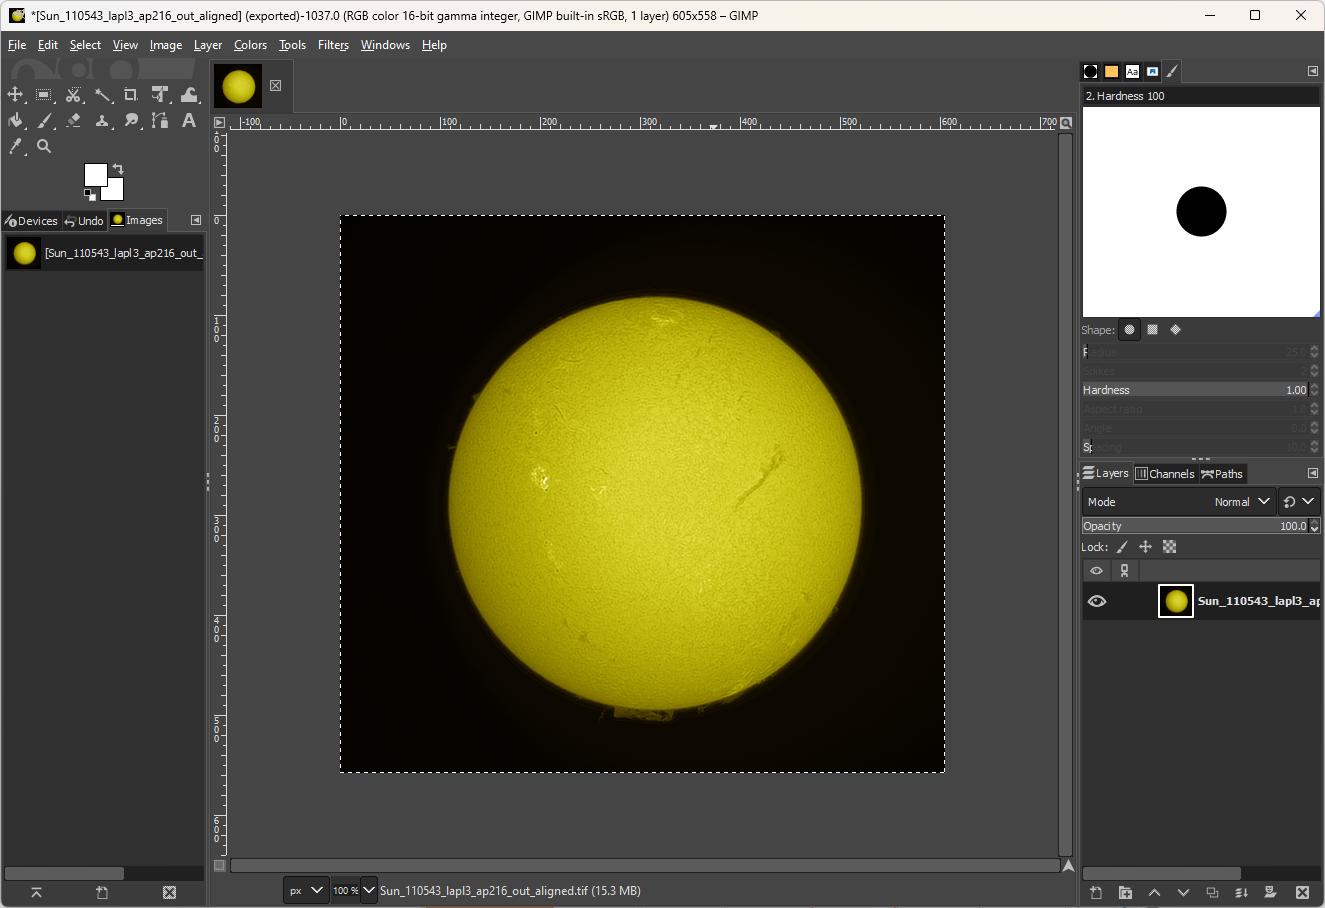Enable pixel lock on the layer
Screen dimensions: 1325x908
(1121, 546)
